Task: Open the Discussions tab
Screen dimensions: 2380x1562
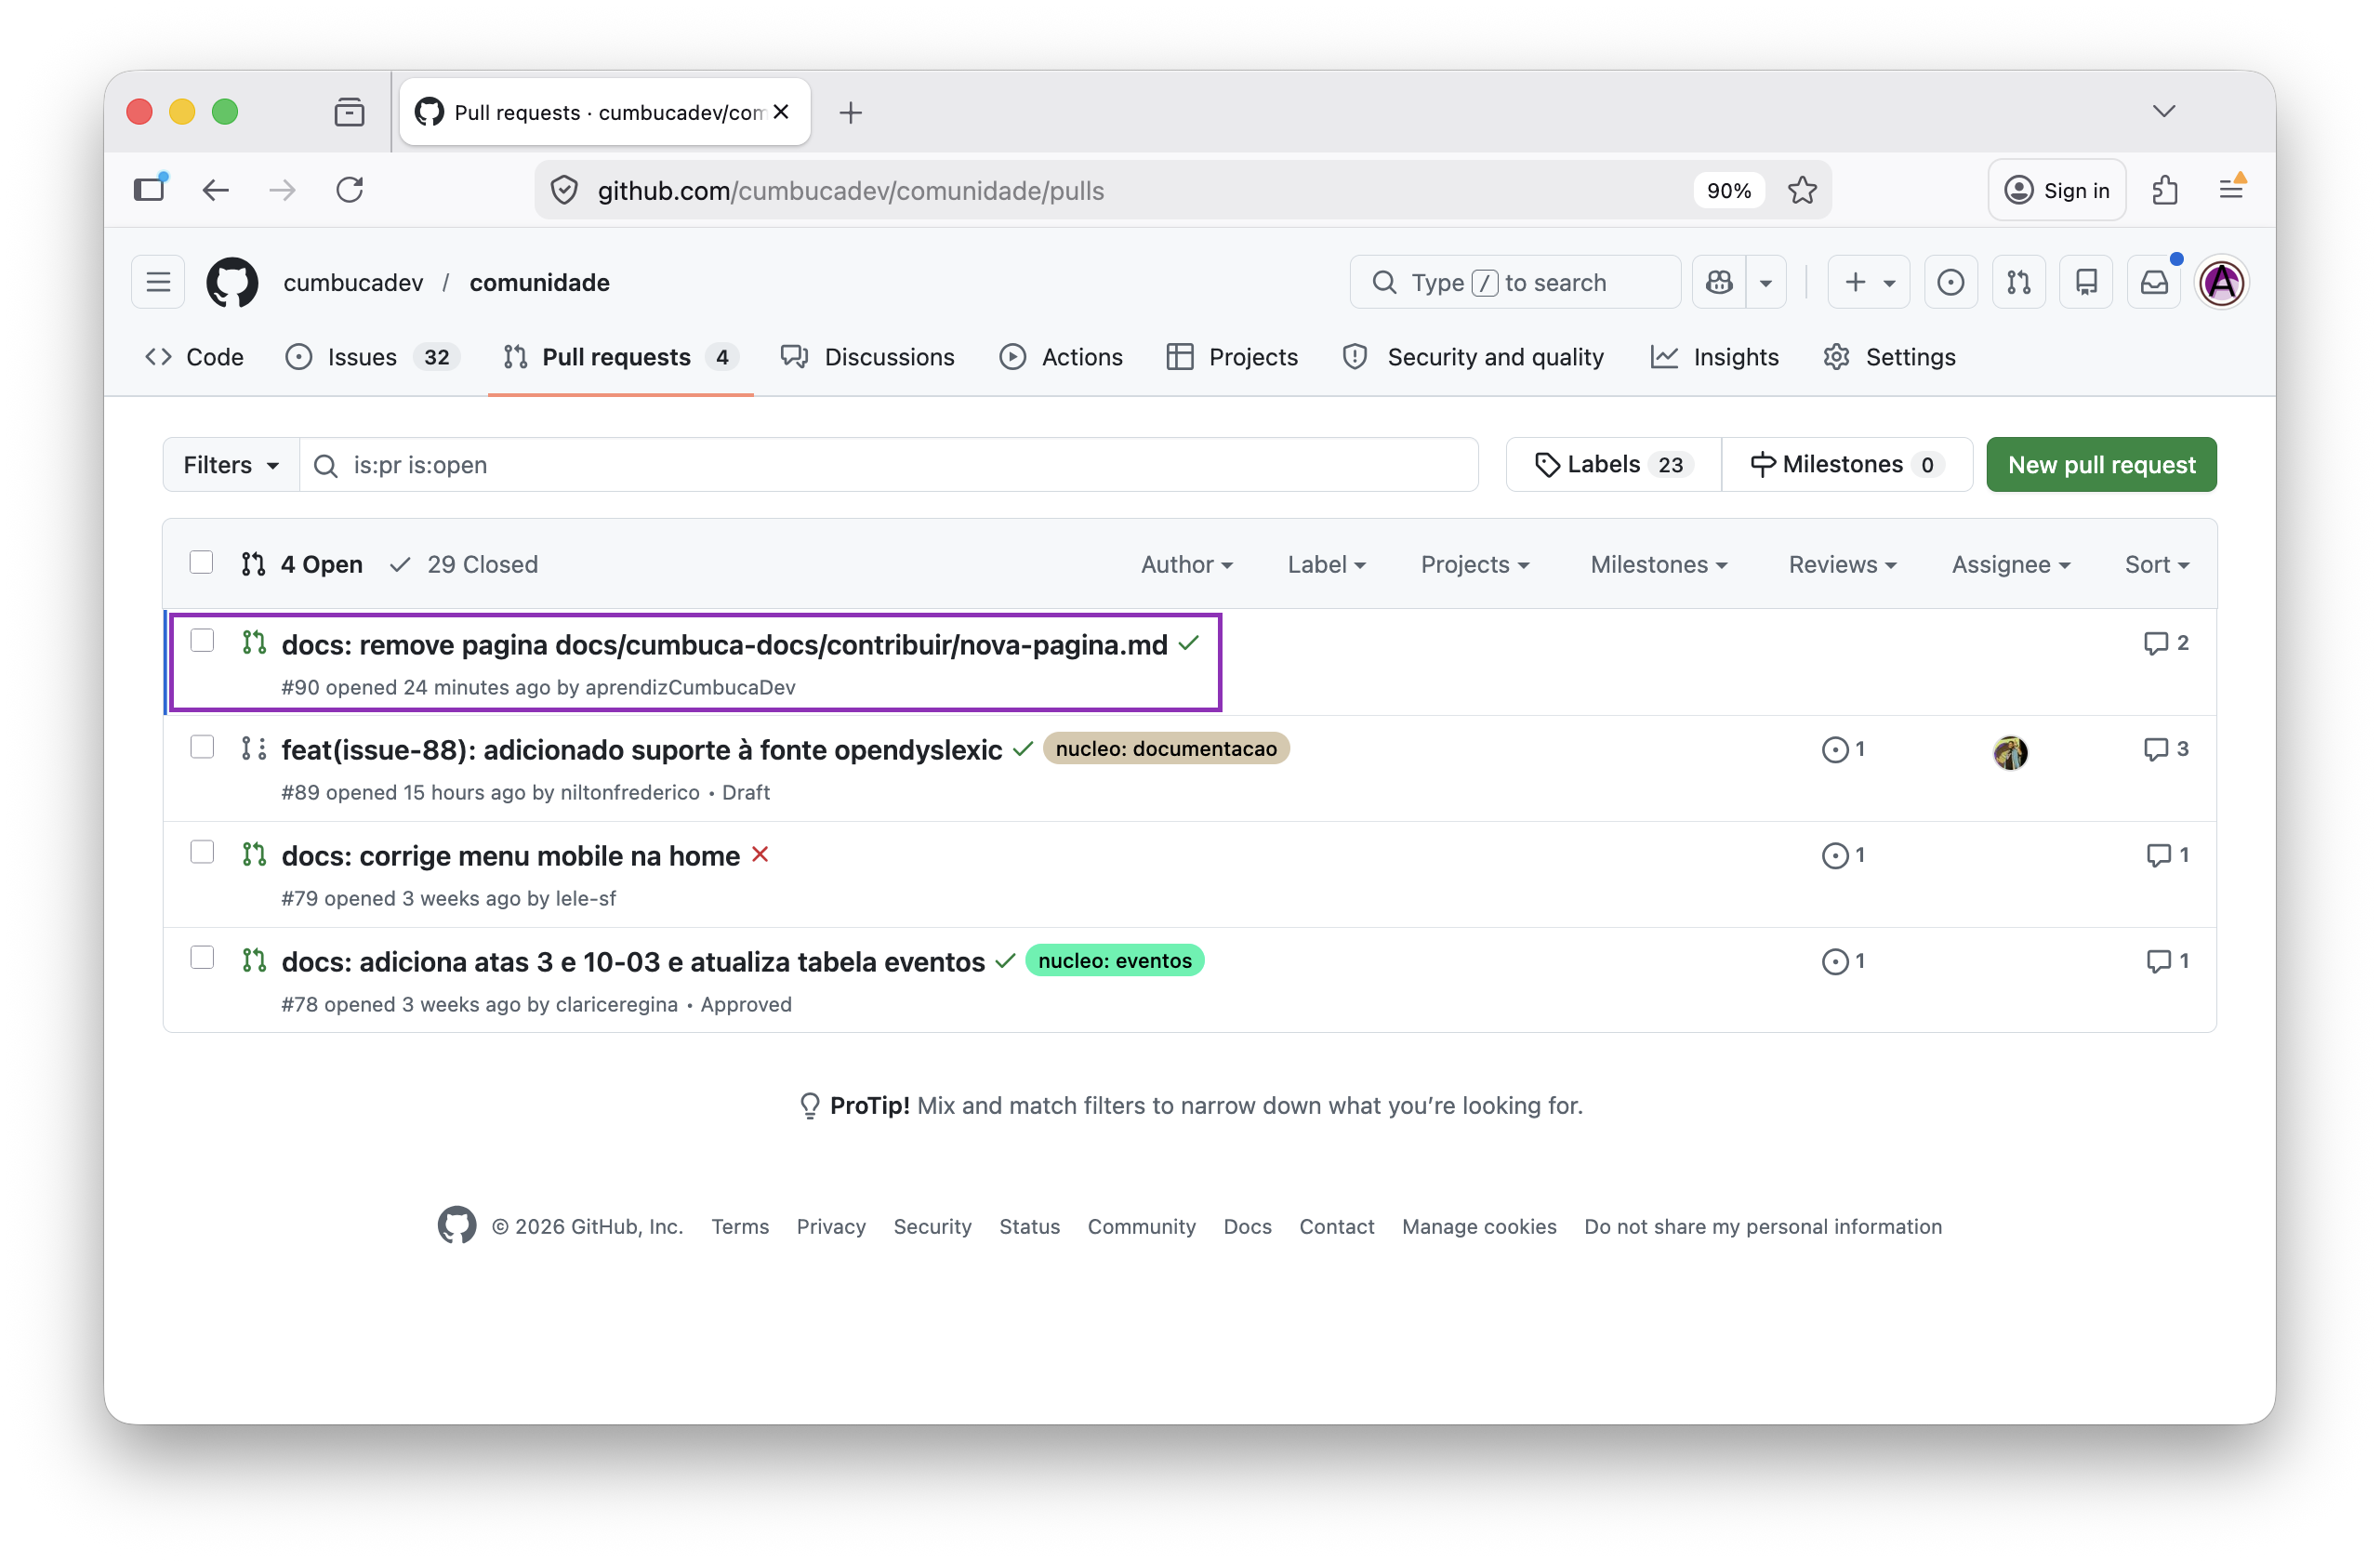Action: [868, 357]
